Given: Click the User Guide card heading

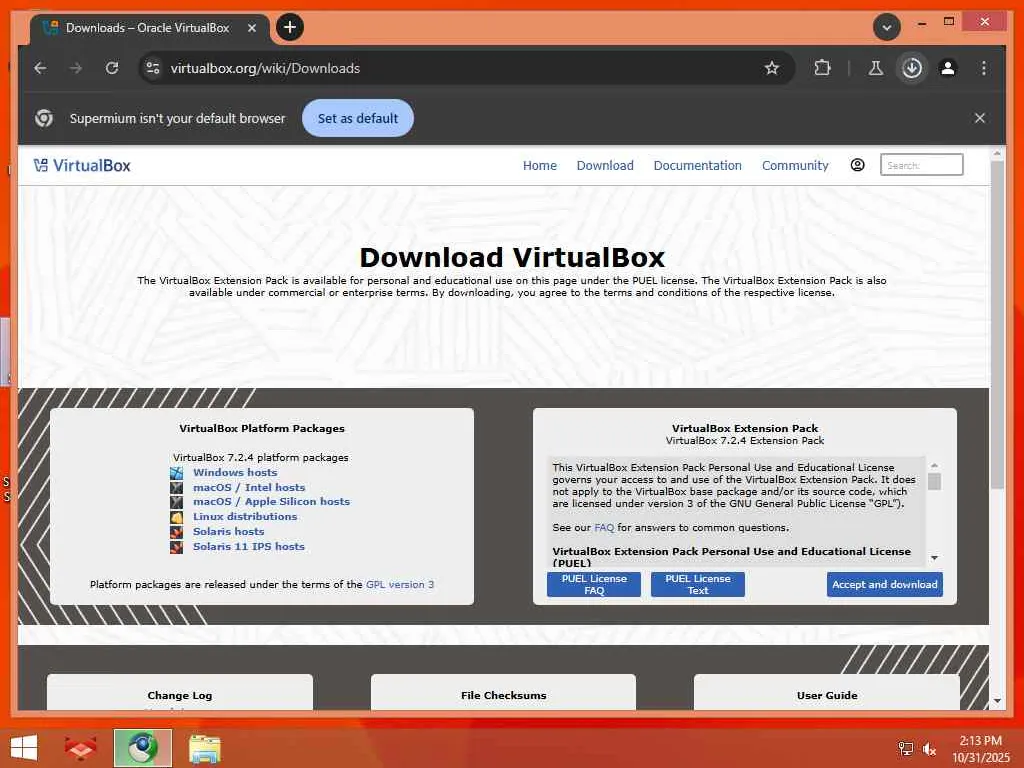Looking at the screenshot, I should [x=827, y=696].
